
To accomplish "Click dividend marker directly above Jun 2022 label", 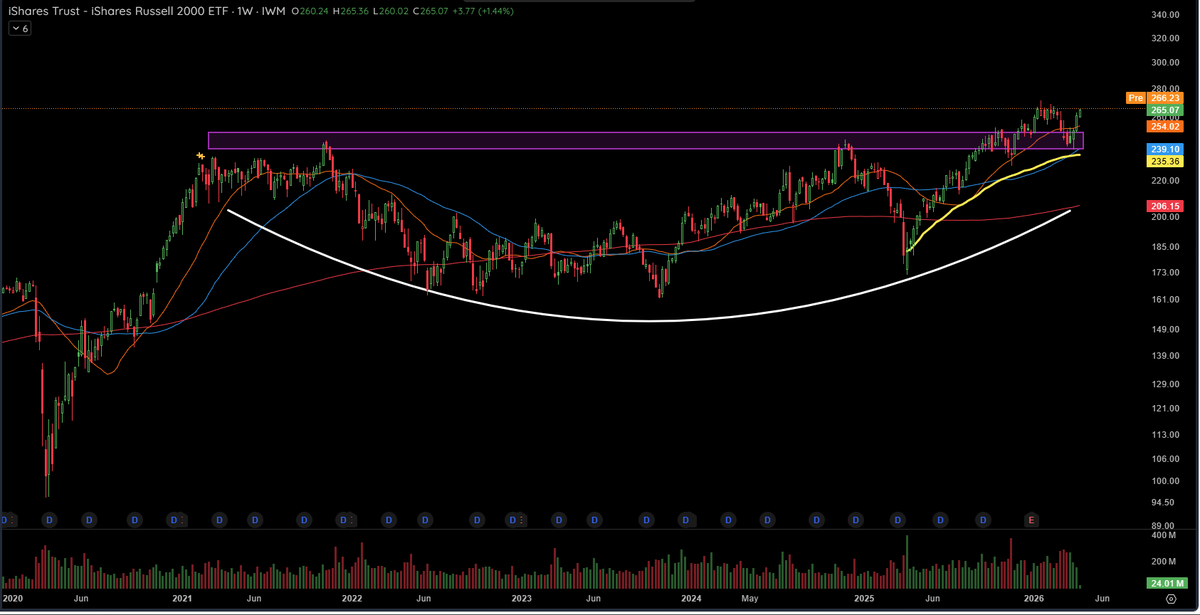I will tap(426, 521).
